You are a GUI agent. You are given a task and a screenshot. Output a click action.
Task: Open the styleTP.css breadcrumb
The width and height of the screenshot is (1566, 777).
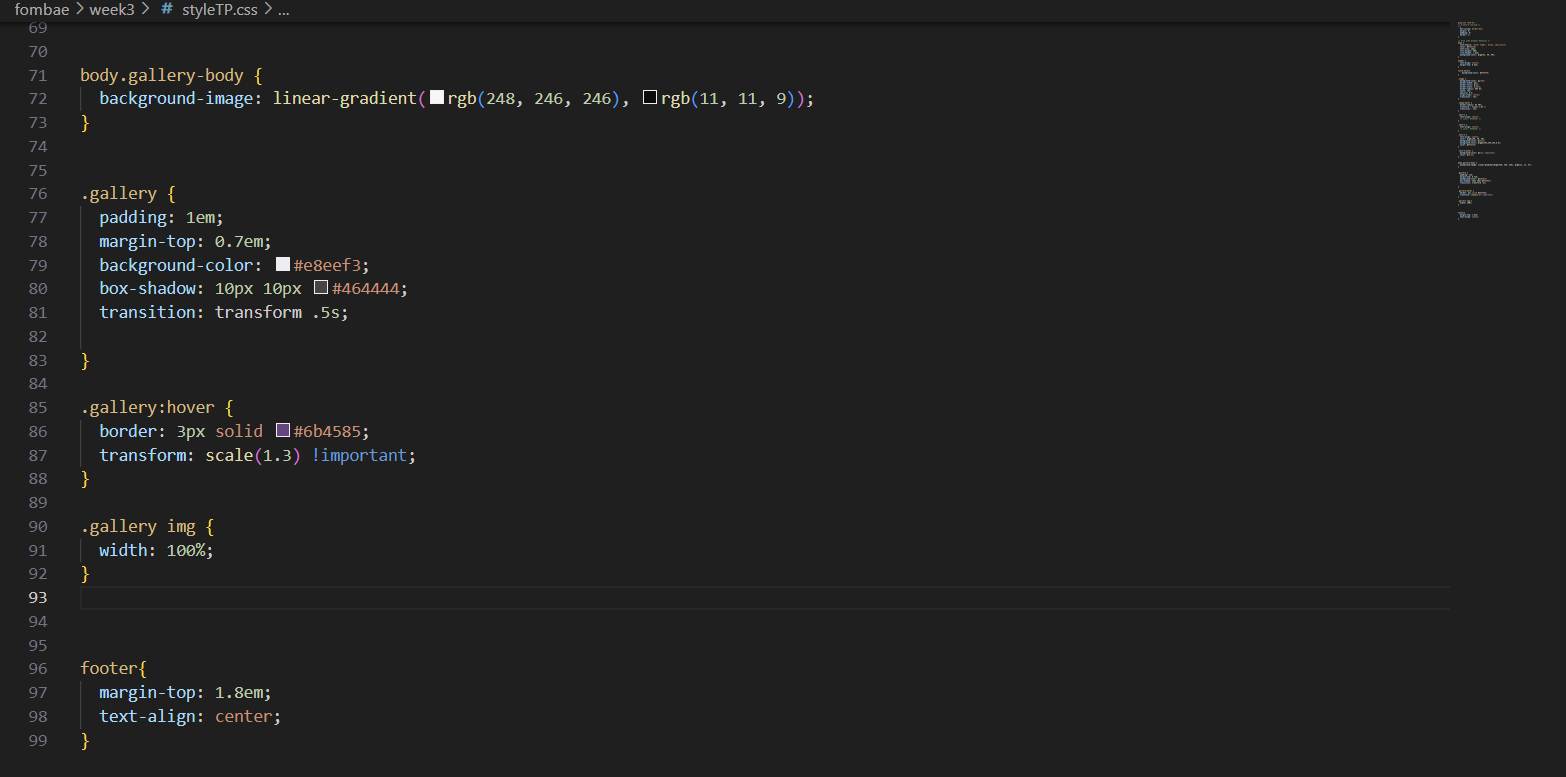tap(220, 9)
